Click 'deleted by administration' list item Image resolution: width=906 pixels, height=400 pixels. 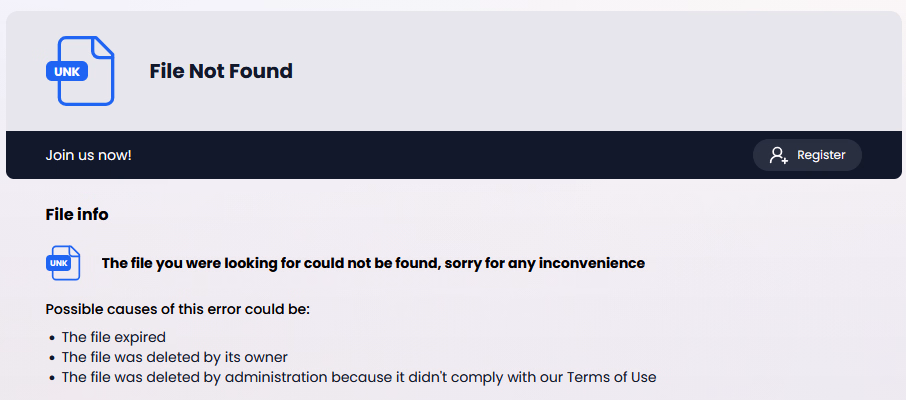pos(359,377)
